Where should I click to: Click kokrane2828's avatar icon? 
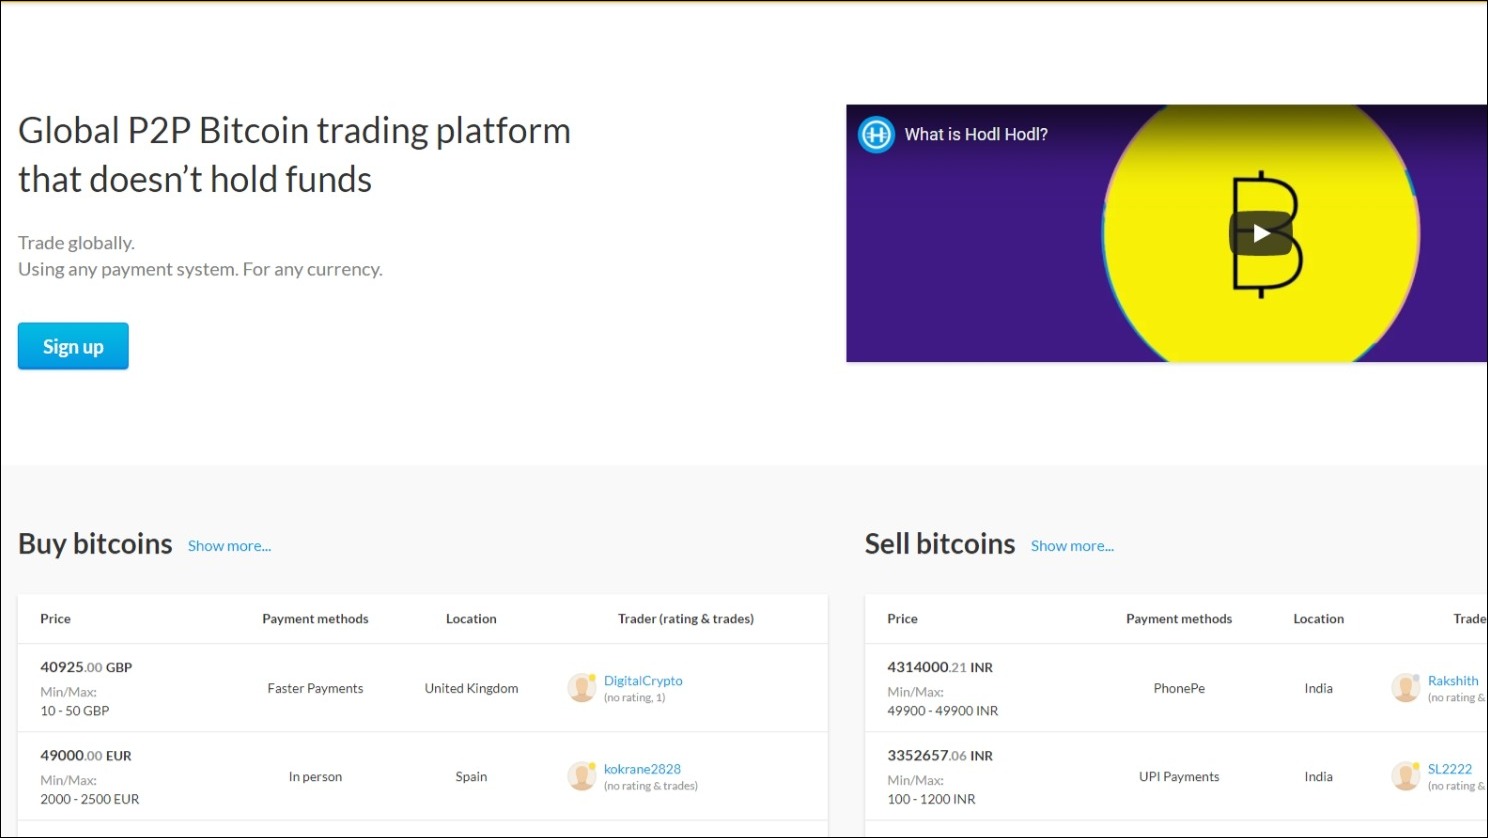(582, 776)
